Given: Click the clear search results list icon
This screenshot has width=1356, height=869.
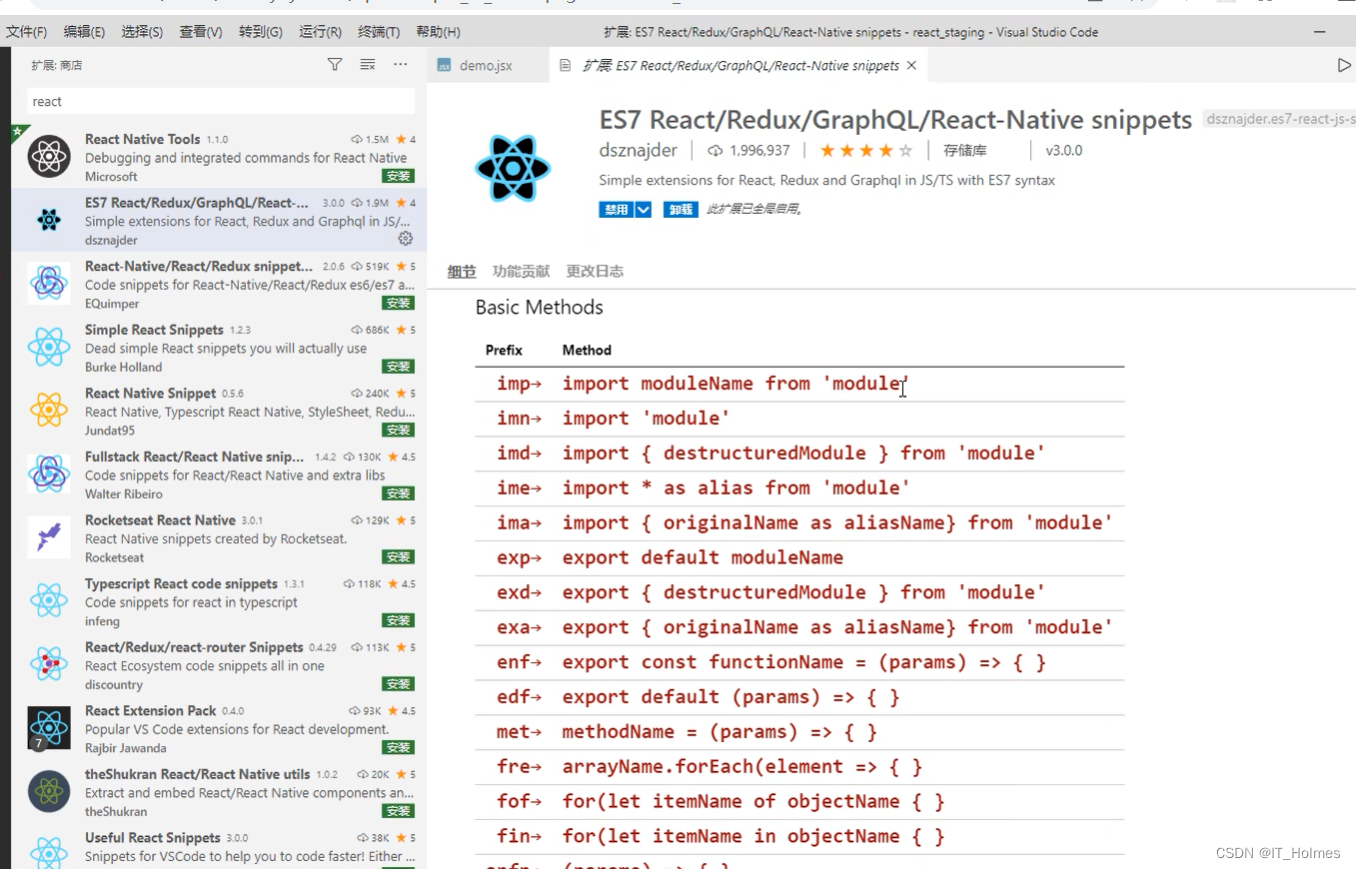Looking at the screenshot, I should pos(367,65).
